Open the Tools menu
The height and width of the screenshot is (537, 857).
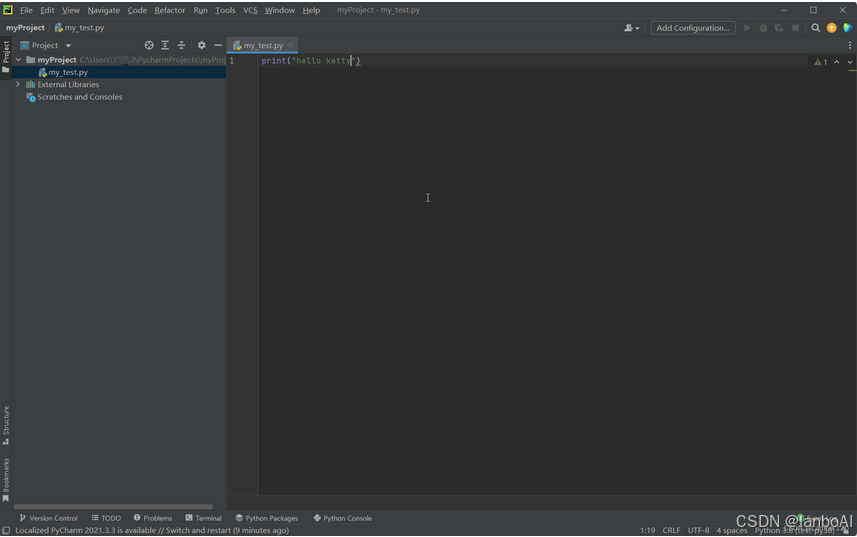225,10
